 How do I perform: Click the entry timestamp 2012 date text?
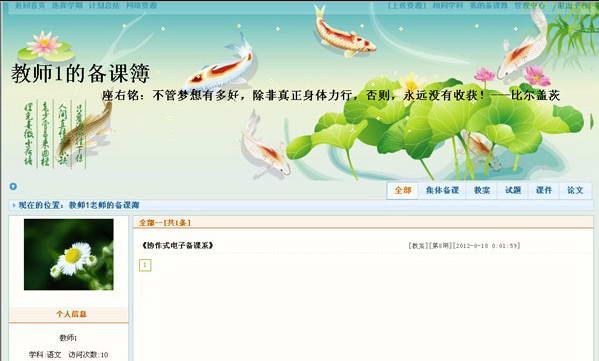487,246
